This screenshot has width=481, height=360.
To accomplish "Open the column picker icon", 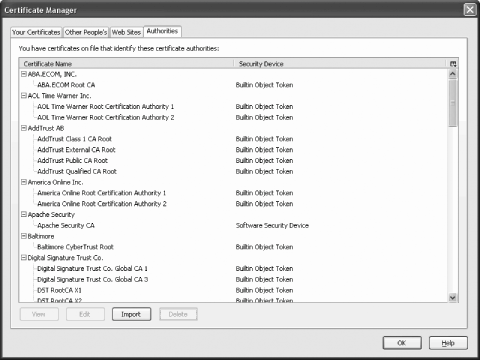I will [x=453, y=64].
